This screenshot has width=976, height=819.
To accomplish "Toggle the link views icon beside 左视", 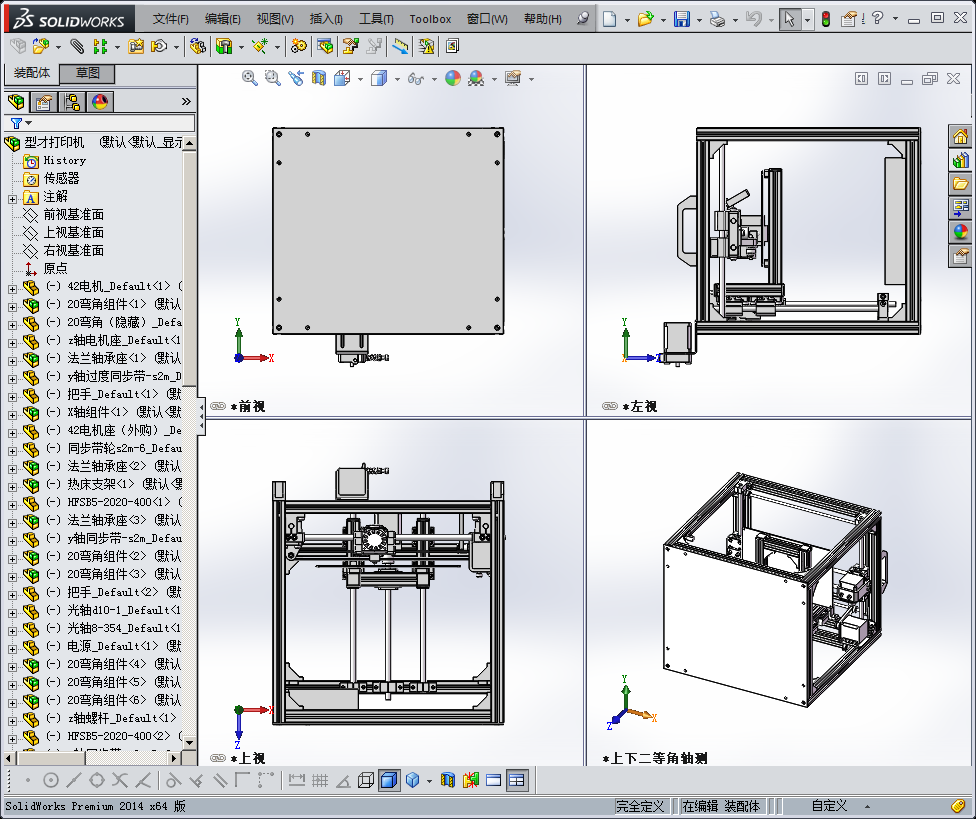I will (x=610, y=406).
